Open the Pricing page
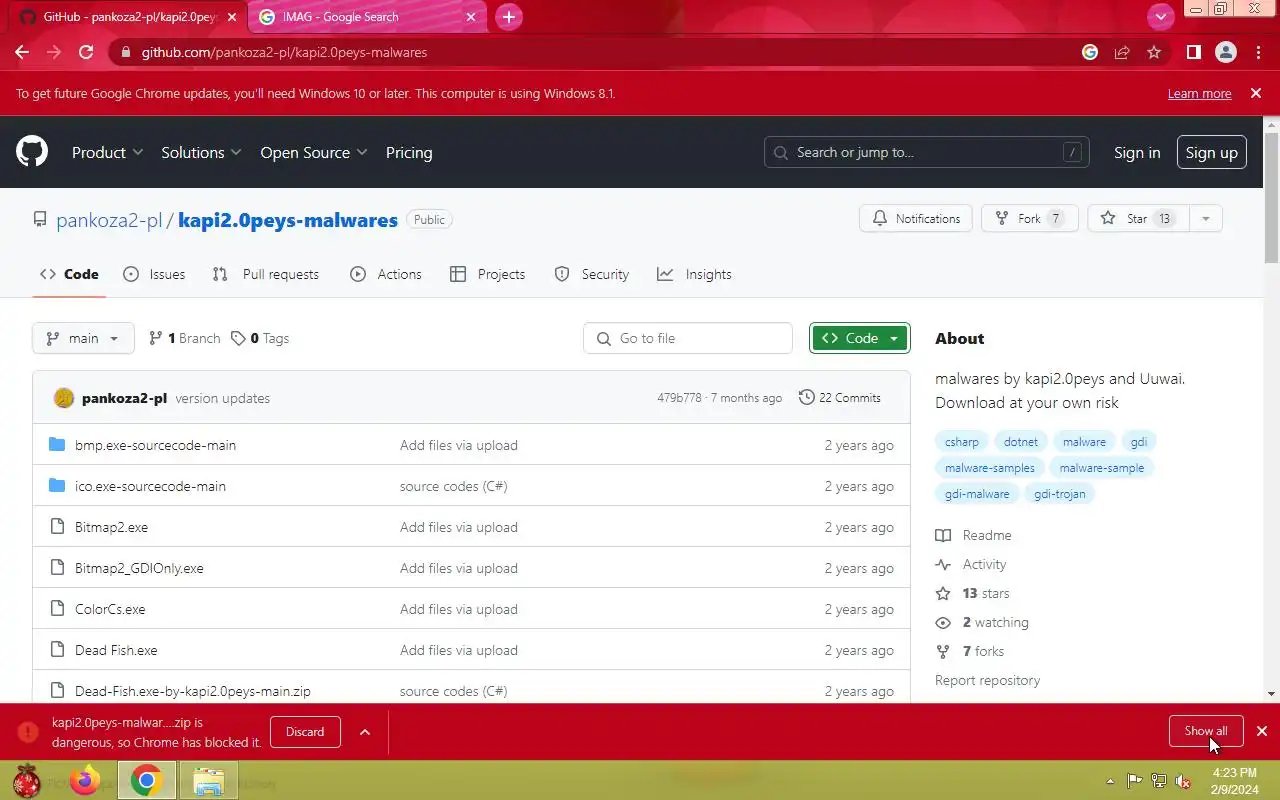The height and width of the screenshot is (800, 1280). pos(409,152)
